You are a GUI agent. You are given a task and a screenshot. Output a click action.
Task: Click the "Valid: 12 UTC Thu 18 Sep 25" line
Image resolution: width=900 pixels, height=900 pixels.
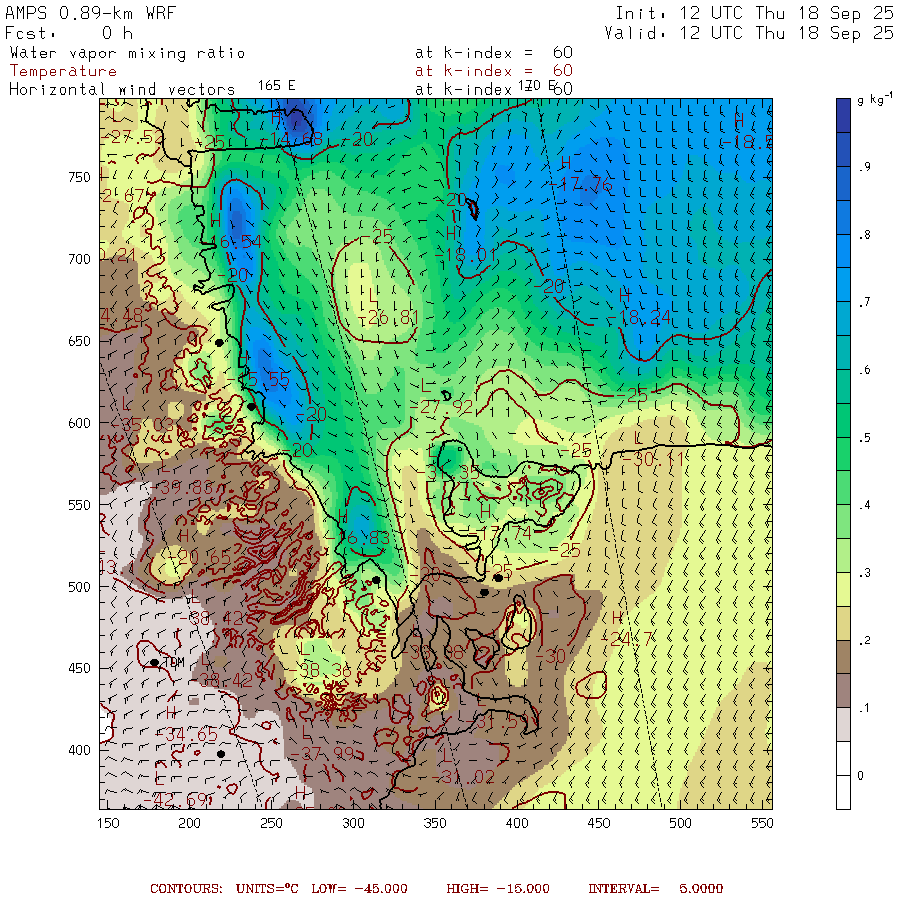click(749, 33)
